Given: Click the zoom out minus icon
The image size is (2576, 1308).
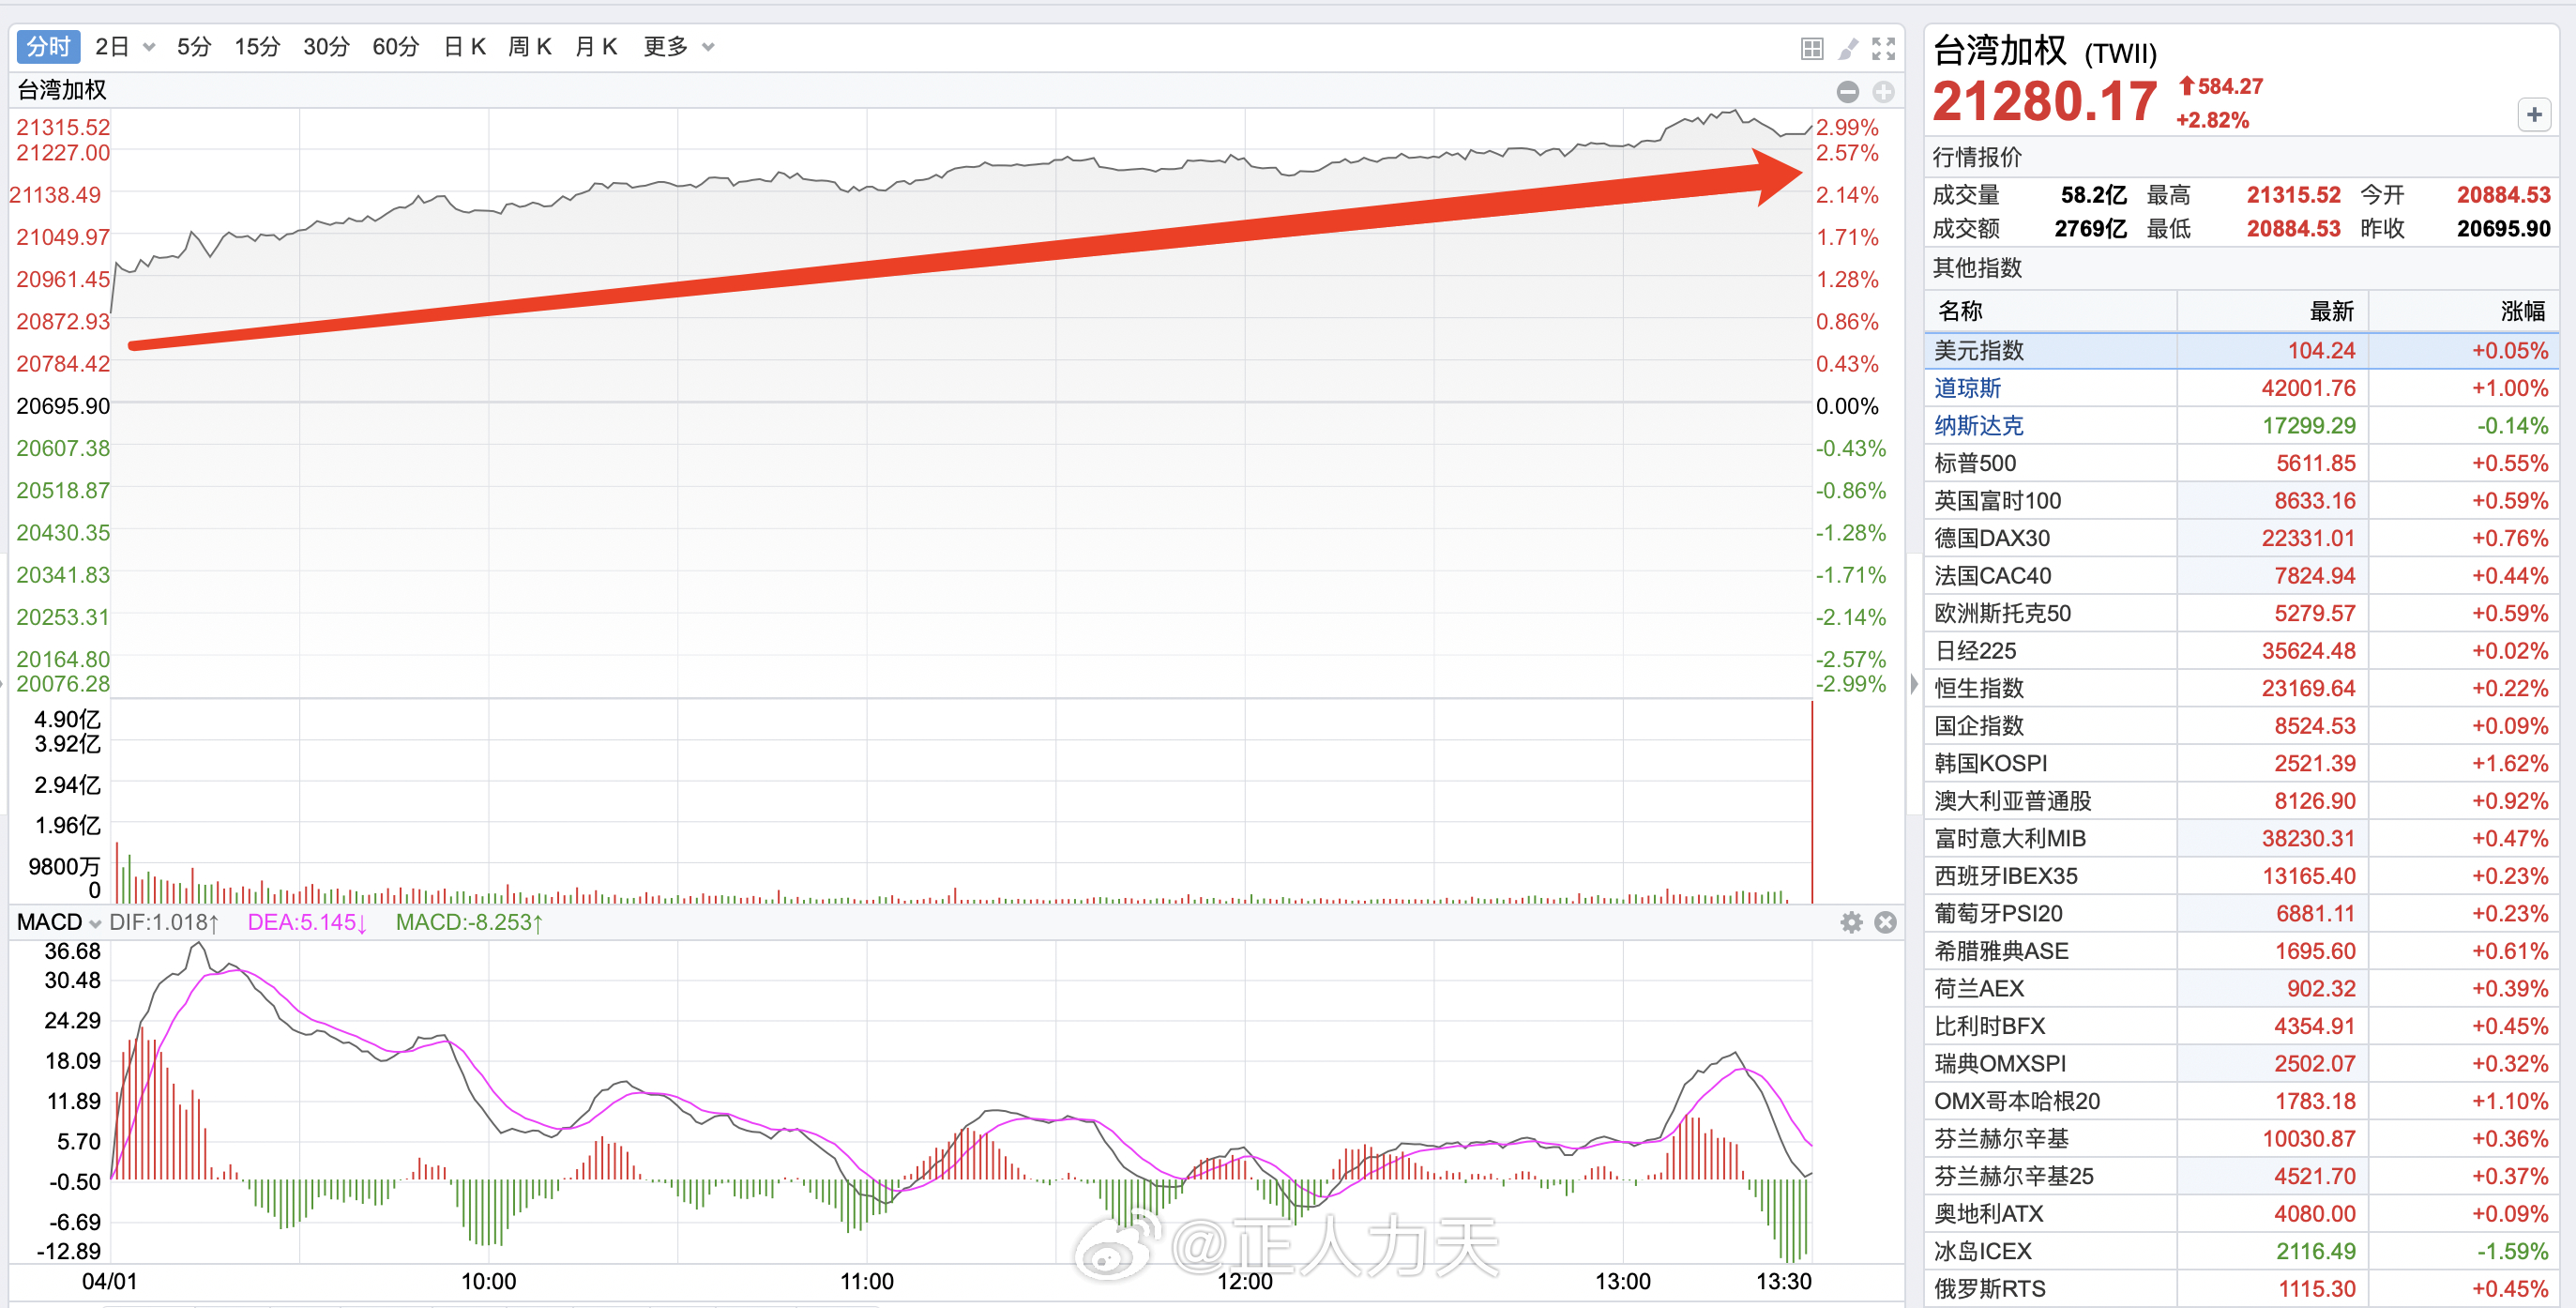Looking at the screenshot, I should click(x=1848, y=92).
